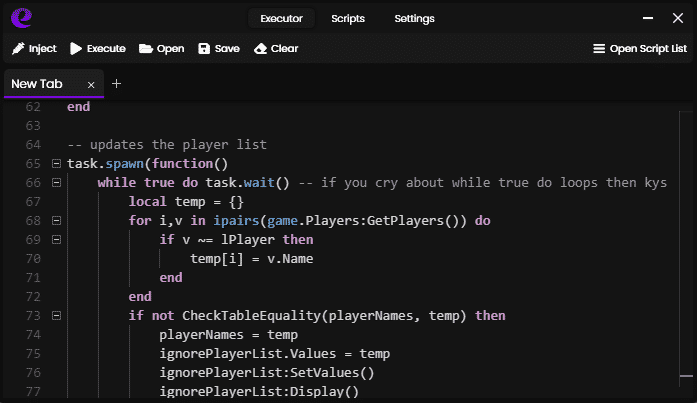This screenshot has height=403, width=697.
Task: Click 'temp[i] = v.Name' in the code
Action: (252, 259)
